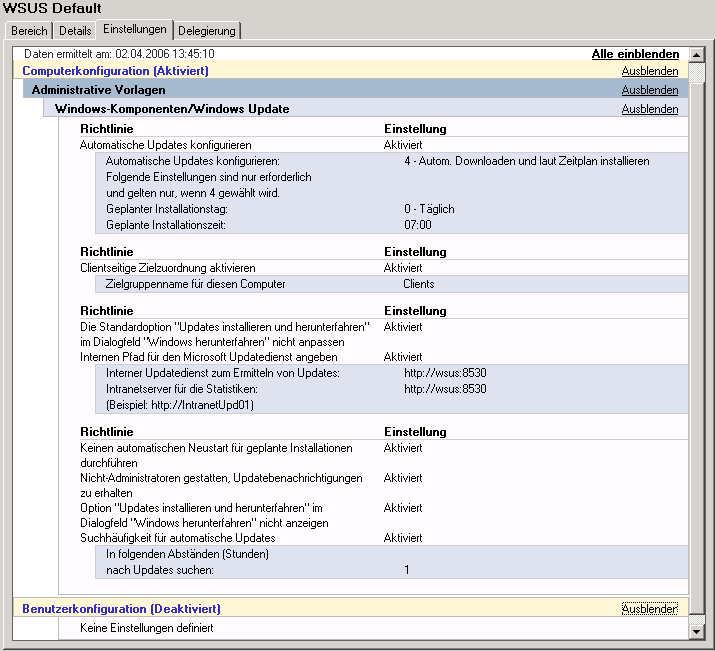Click the Benutzerkonfiguration (Deaktiviert) heading

(x=121, y=609)
